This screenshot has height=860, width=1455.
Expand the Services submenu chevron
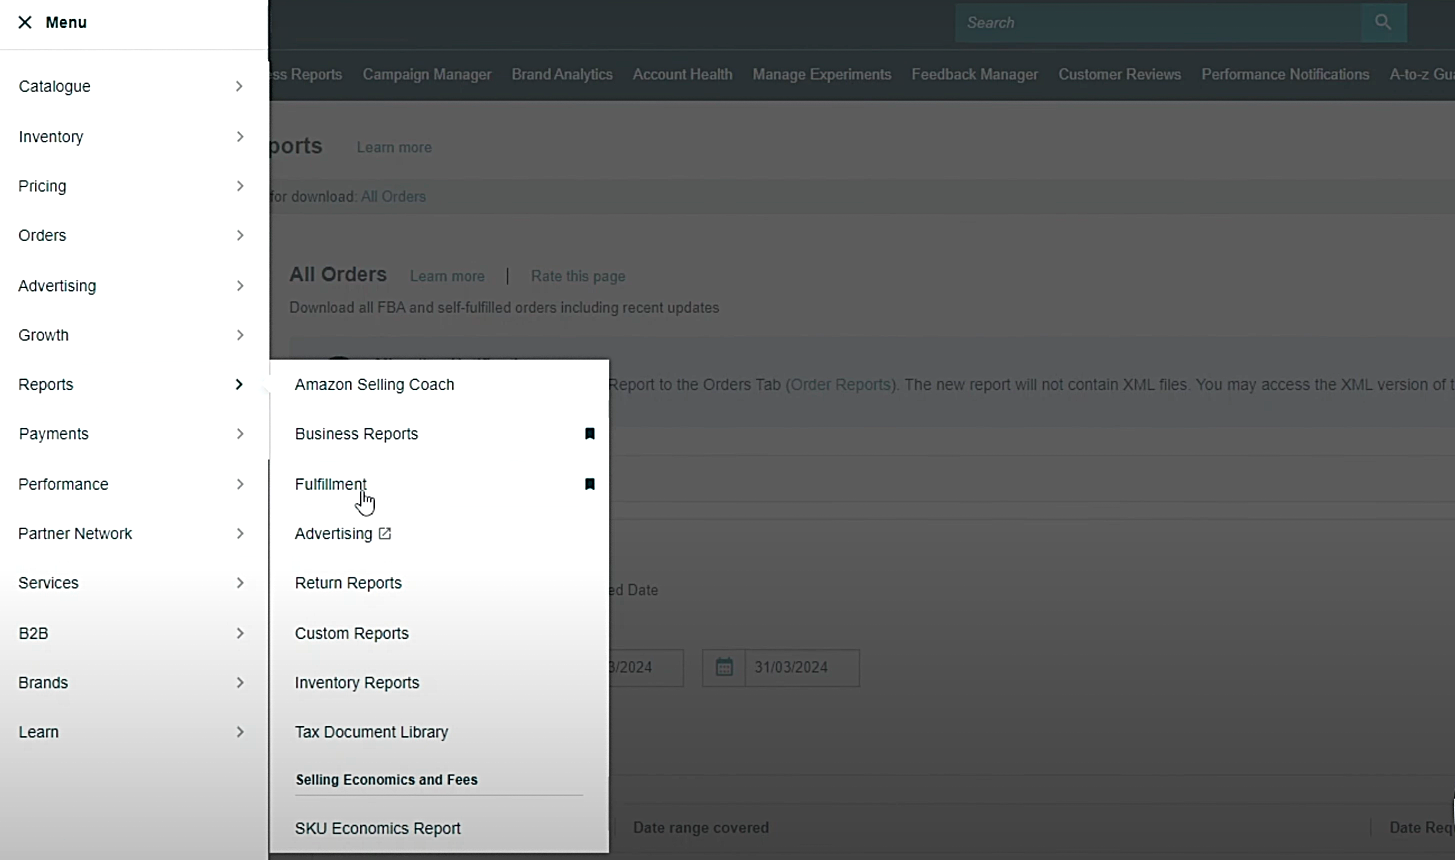coord(239,583)
